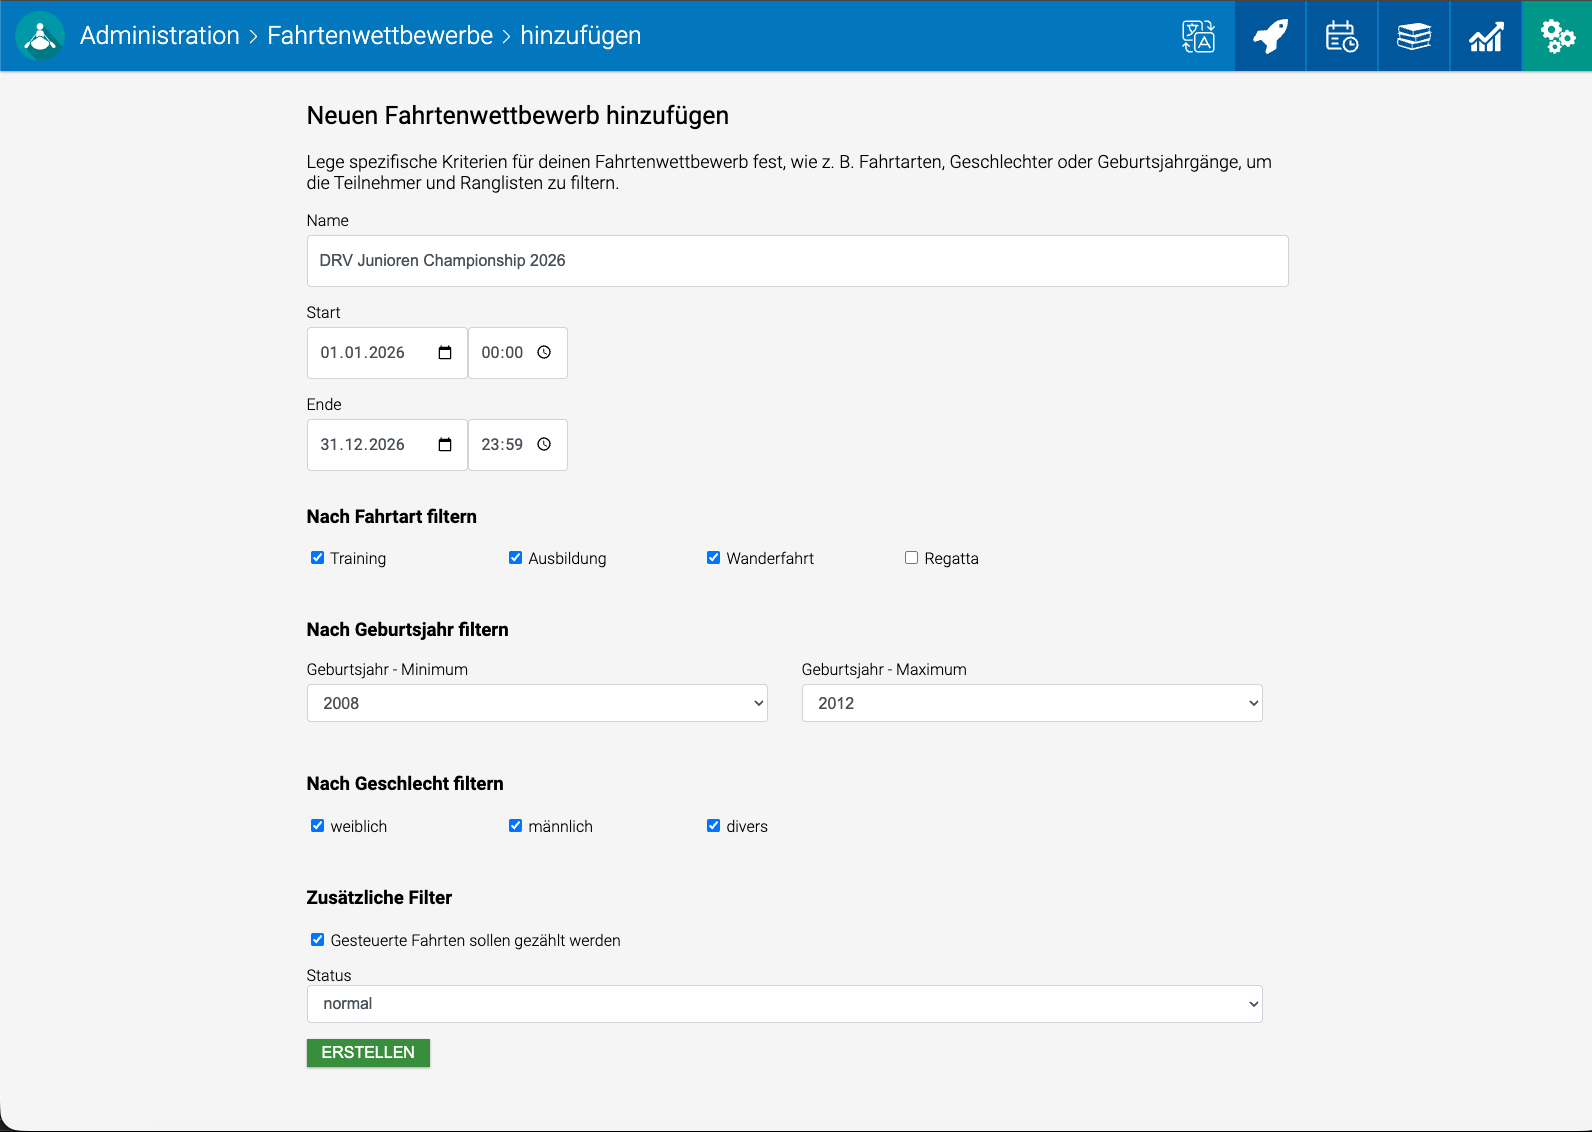Open the Geburtsjahr - Maximum dropdown
The image size is (1592, 1132).
tap(1031, 703)
